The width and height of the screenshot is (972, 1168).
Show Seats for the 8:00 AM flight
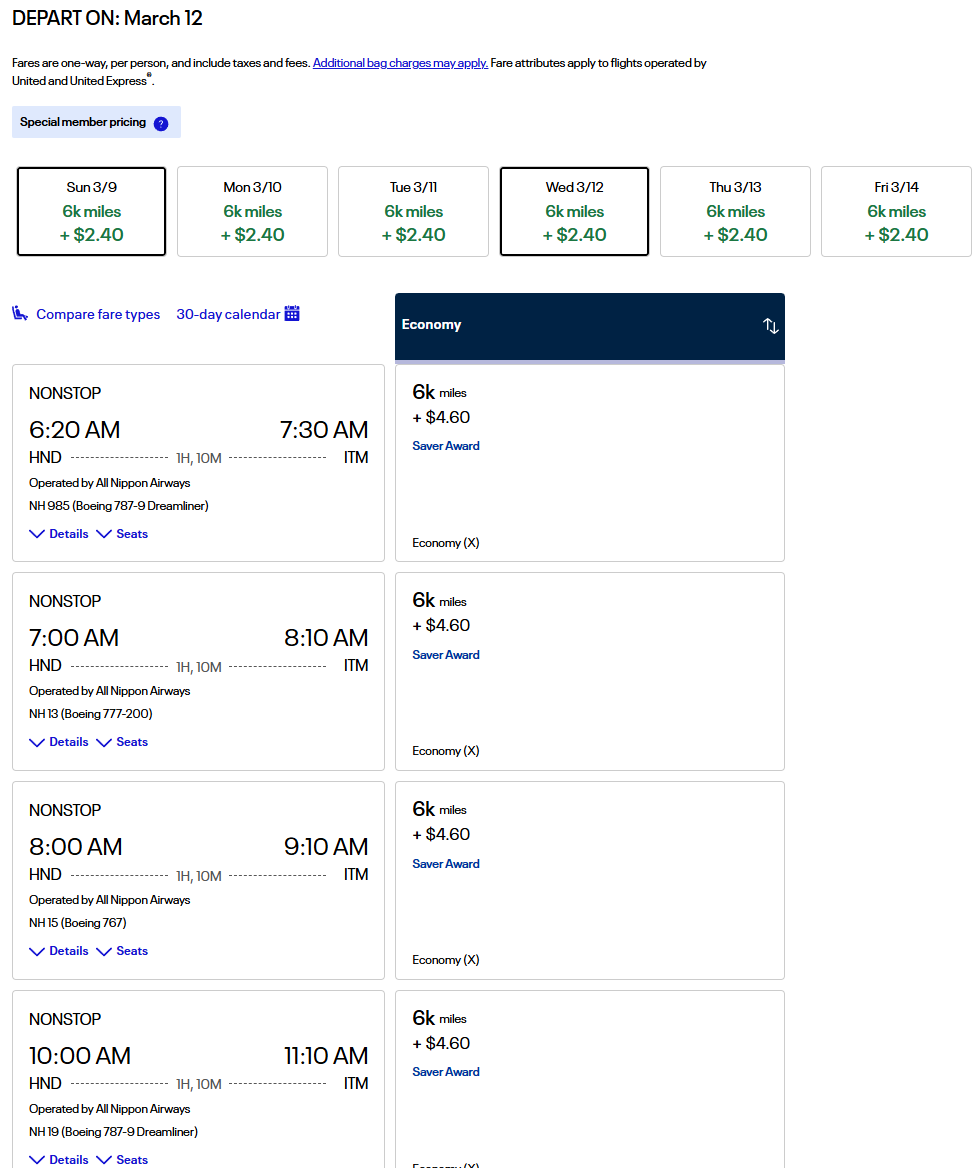tap(122, 951)
